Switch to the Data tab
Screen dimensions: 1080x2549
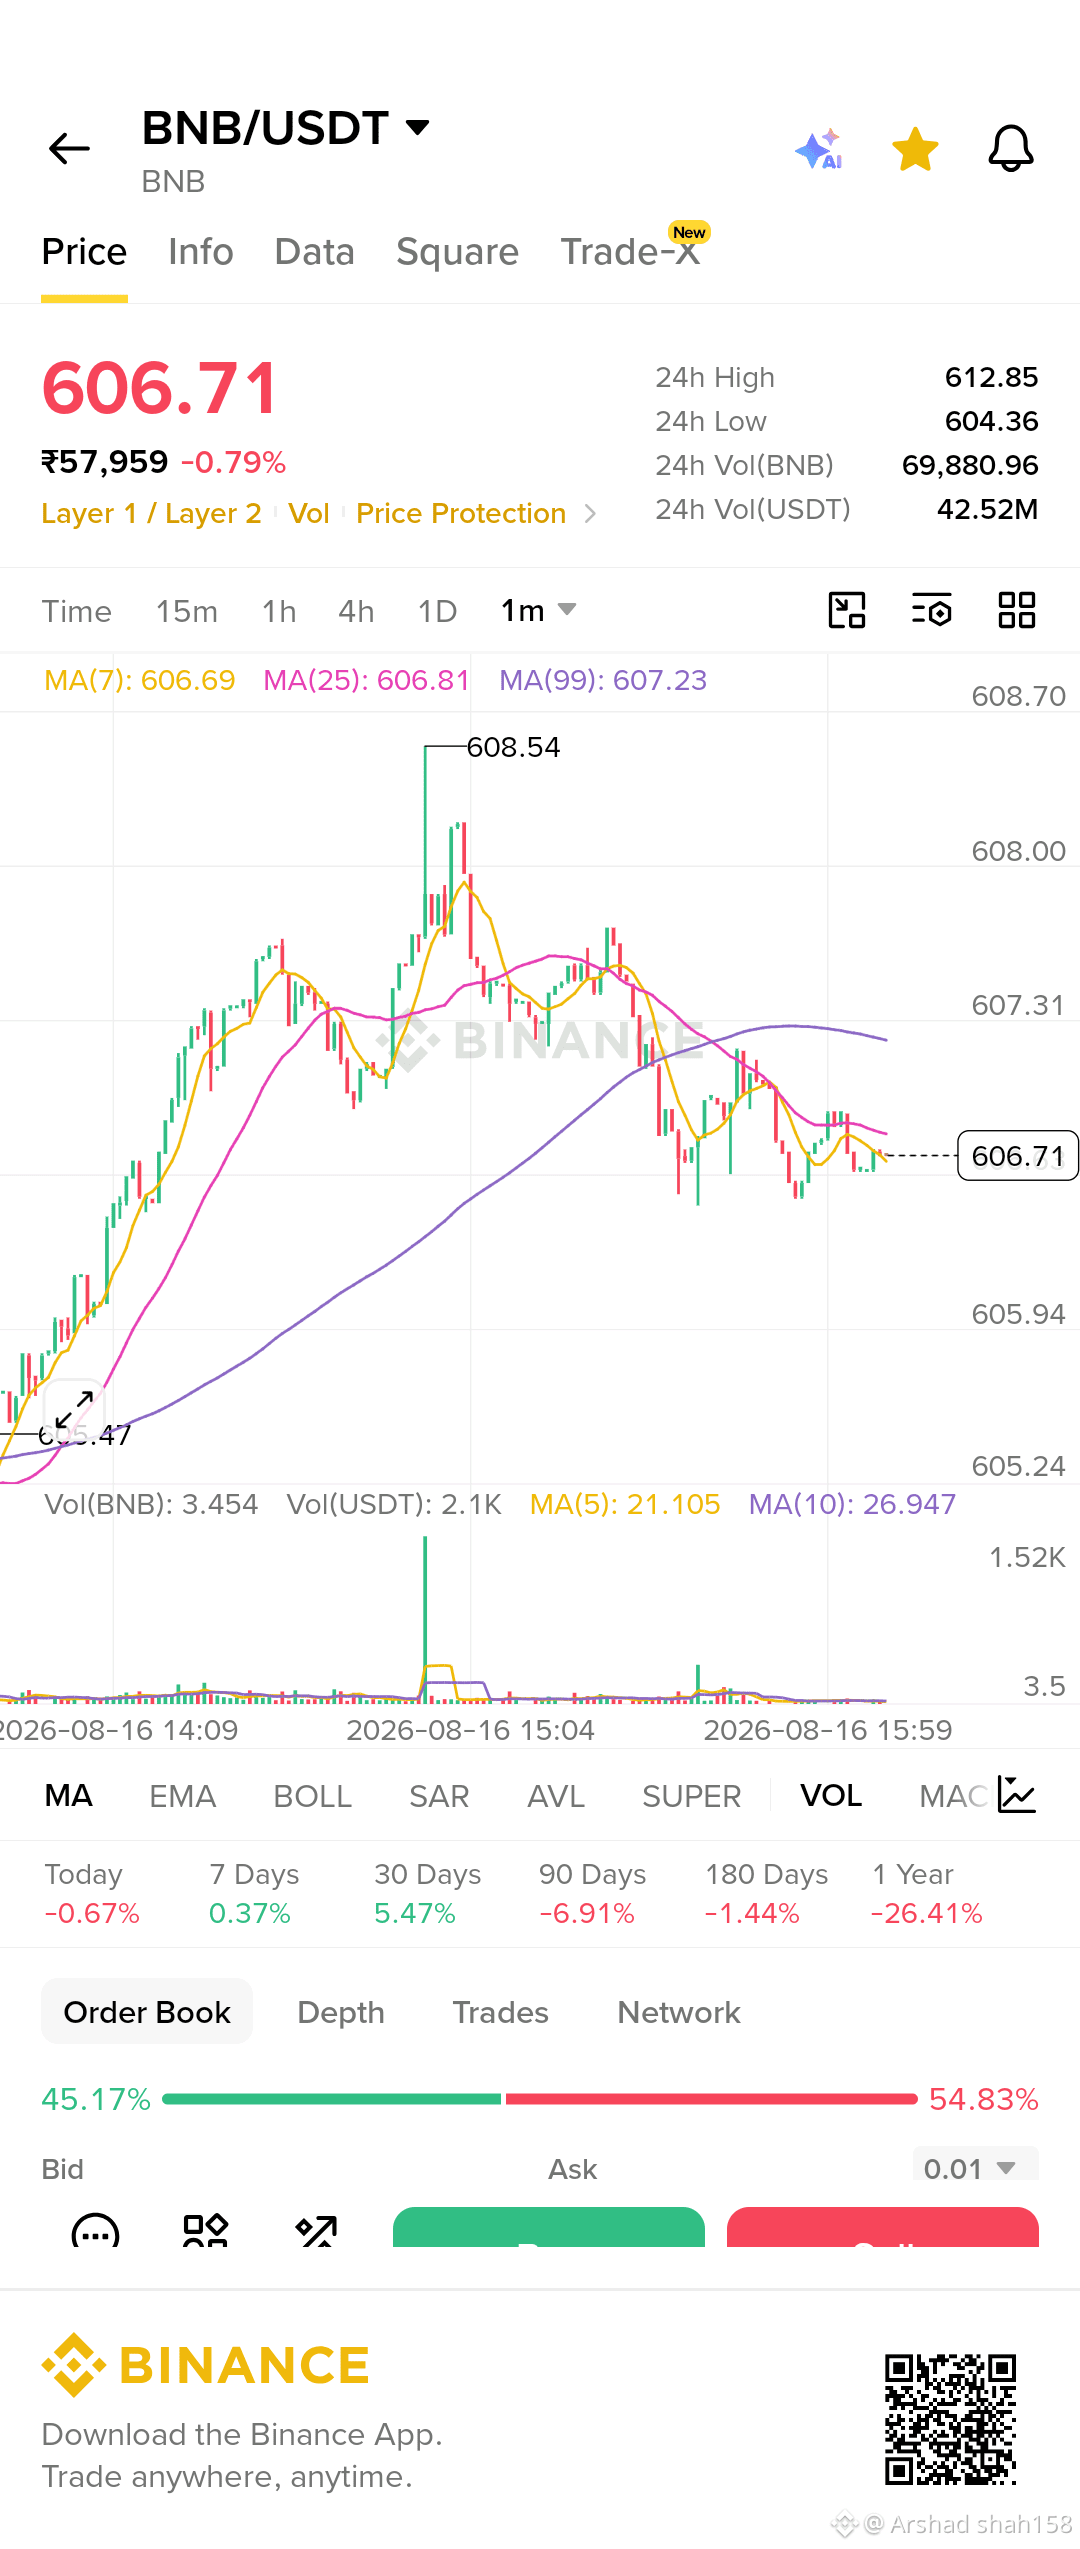[315, 252]
